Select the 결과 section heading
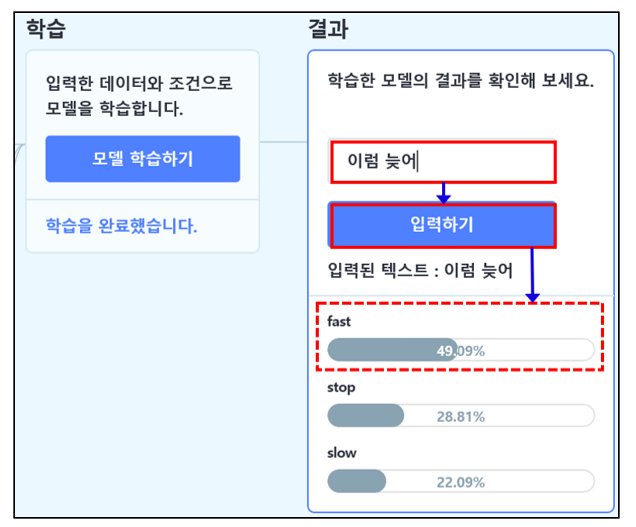 328,29
